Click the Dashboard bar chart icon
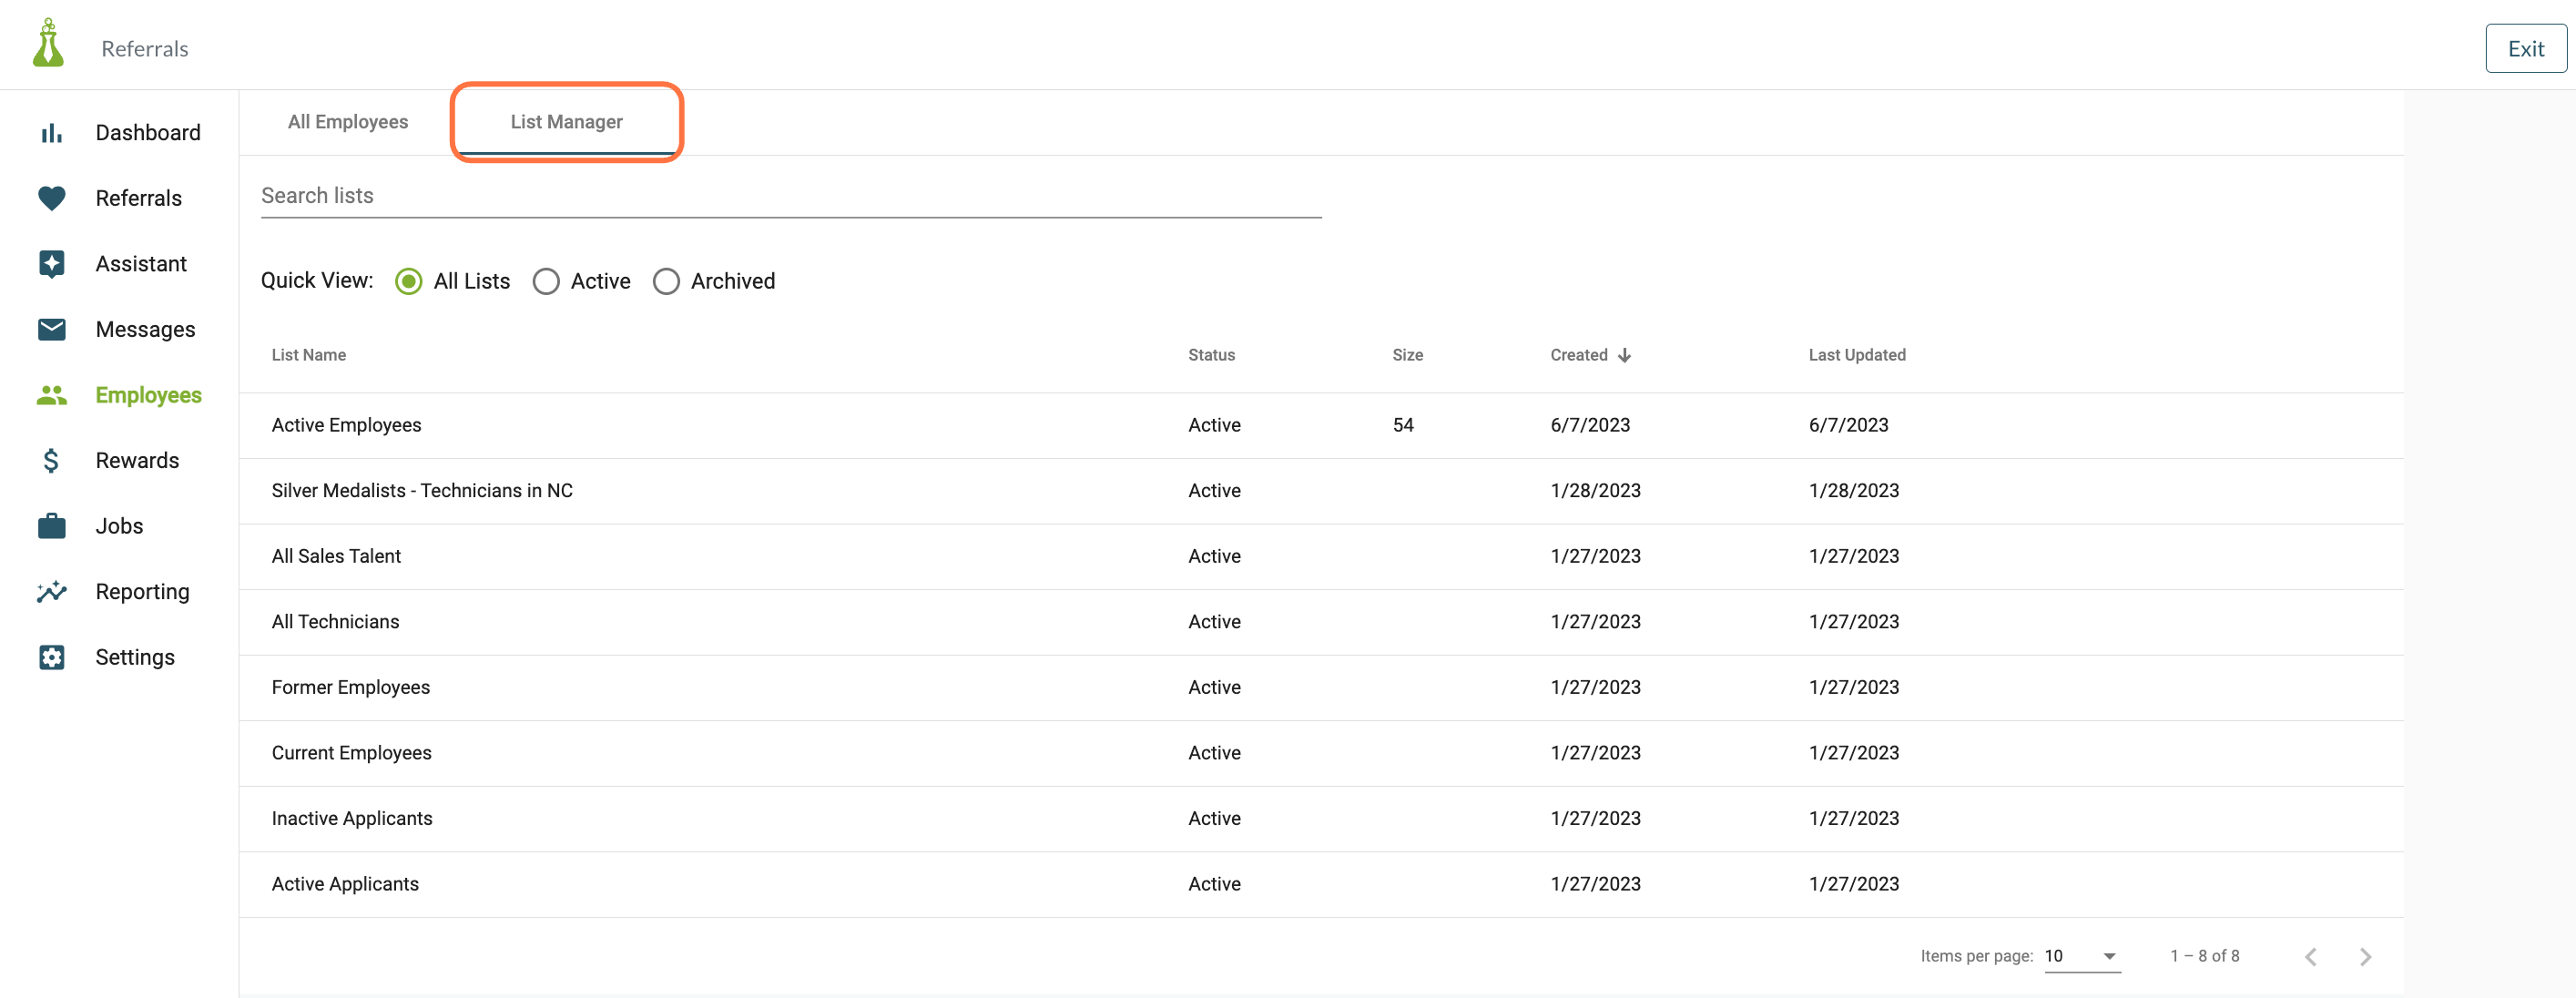Image resolution: width=2576 pixels, height=998 pixels. click(x=51, y=133)
